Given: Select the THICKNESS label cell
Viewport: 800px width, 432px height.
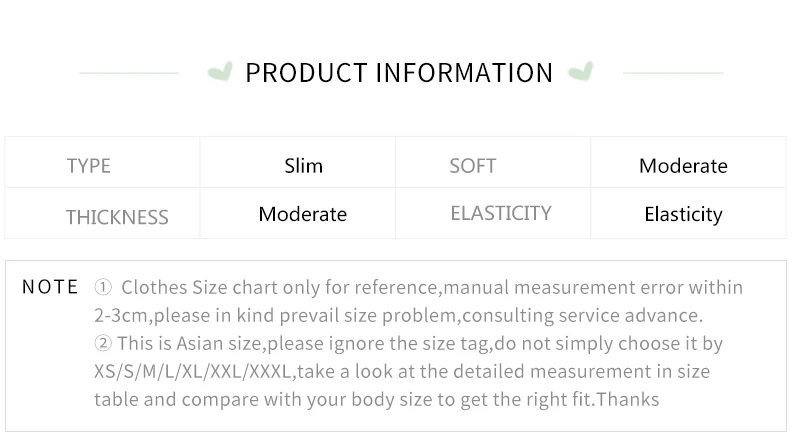Looking at the screenshot, I should tap(117, 217).
